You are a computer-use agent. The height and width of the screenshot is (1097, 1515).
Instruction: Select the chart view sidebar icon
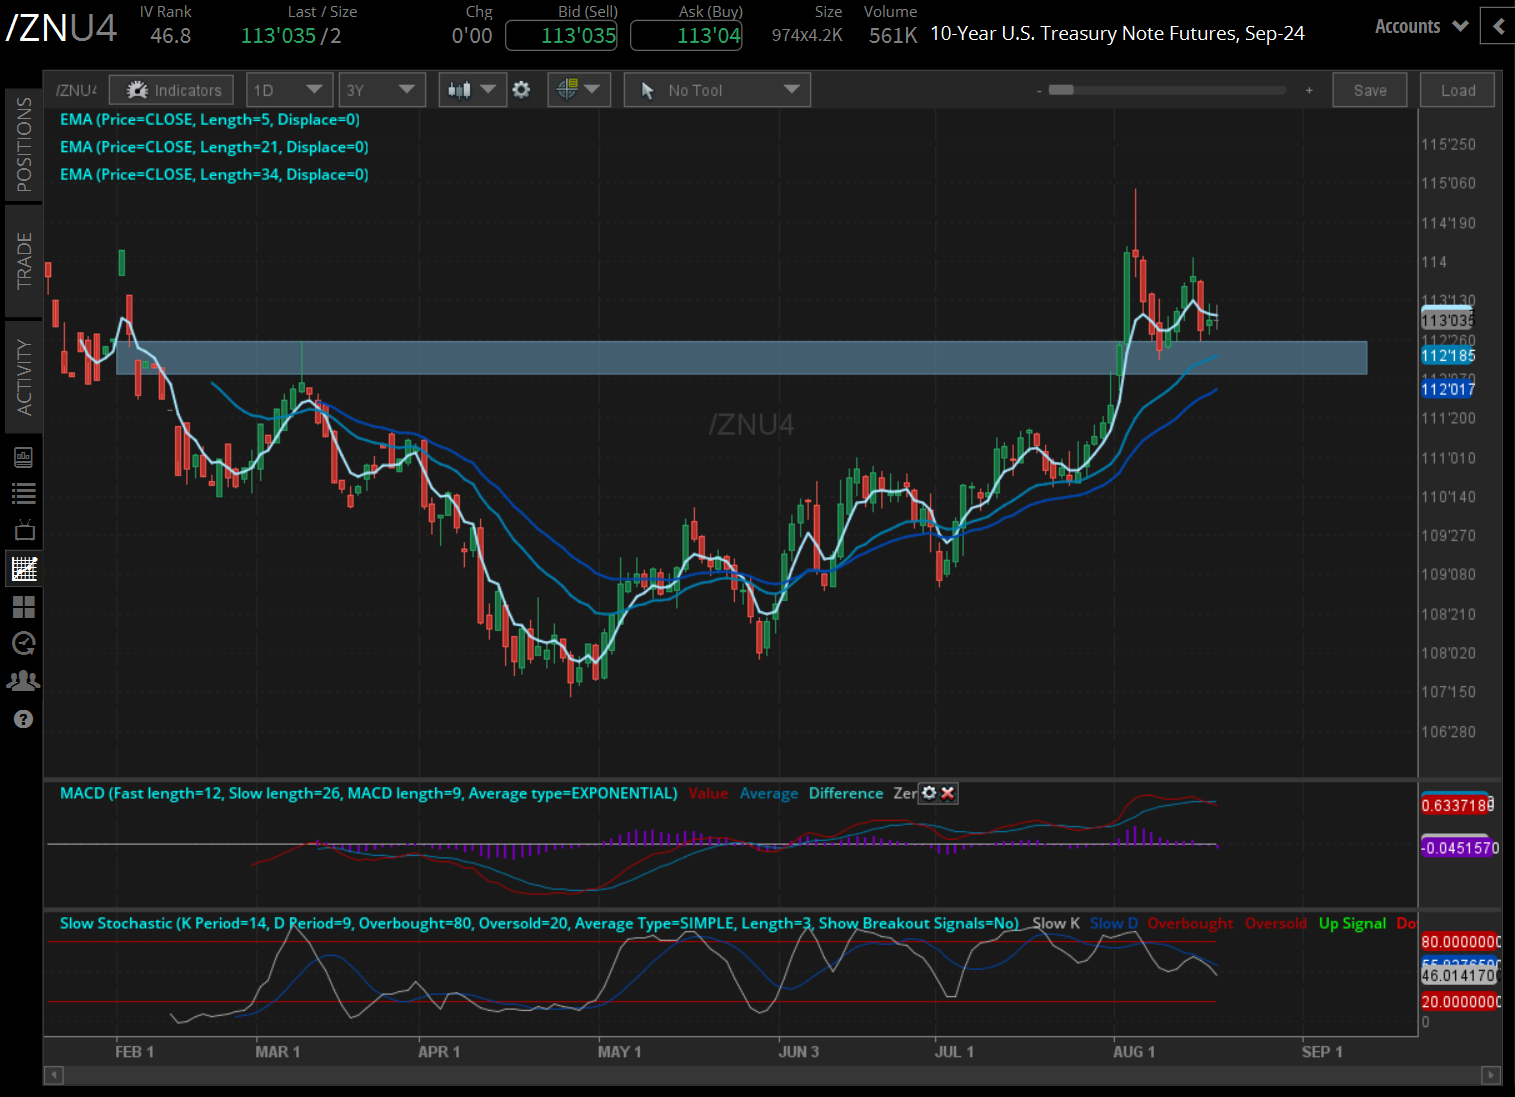[x=24, y=569]
